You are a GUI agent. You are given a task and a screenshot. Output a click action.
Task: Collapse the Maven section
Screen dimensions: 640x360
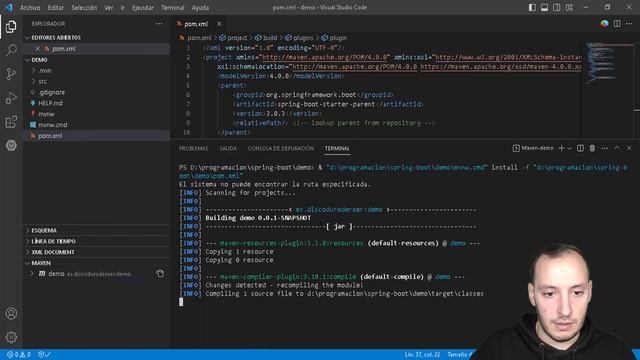(x=96, y=263)
